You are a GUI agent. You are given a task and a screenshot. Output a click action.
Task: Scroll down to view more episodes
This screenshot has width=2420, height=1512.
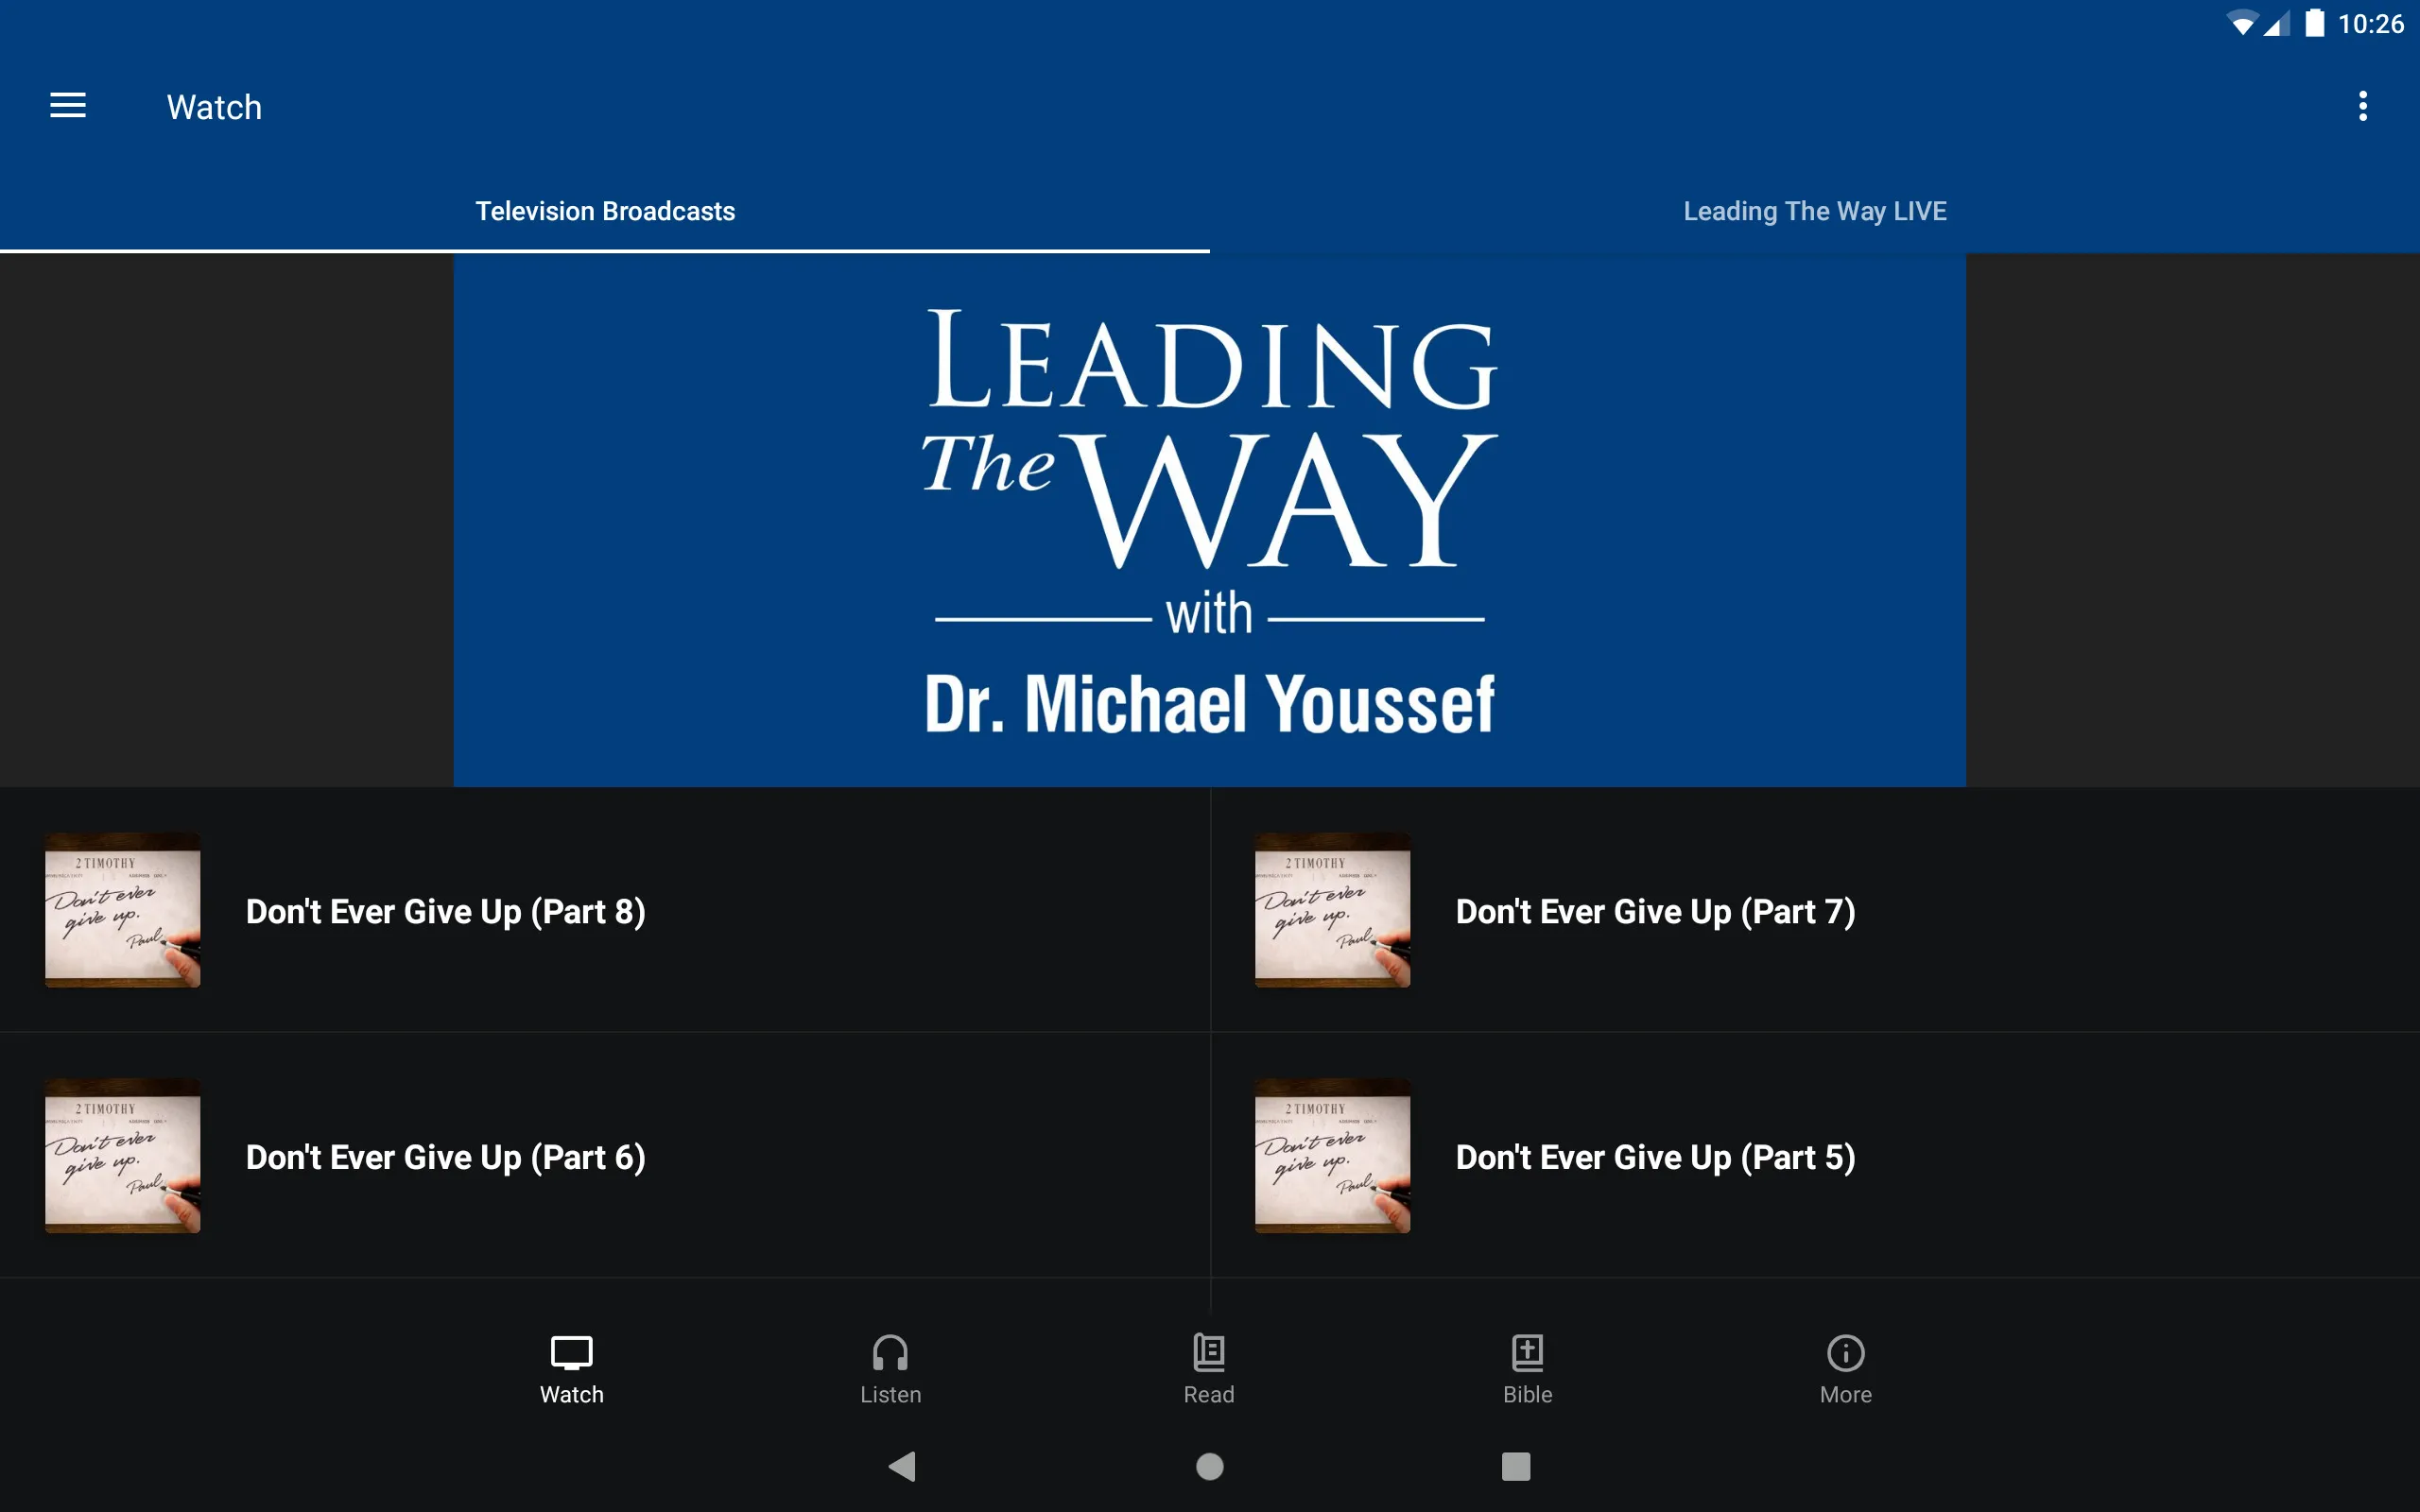[x=1209, y=1045]
